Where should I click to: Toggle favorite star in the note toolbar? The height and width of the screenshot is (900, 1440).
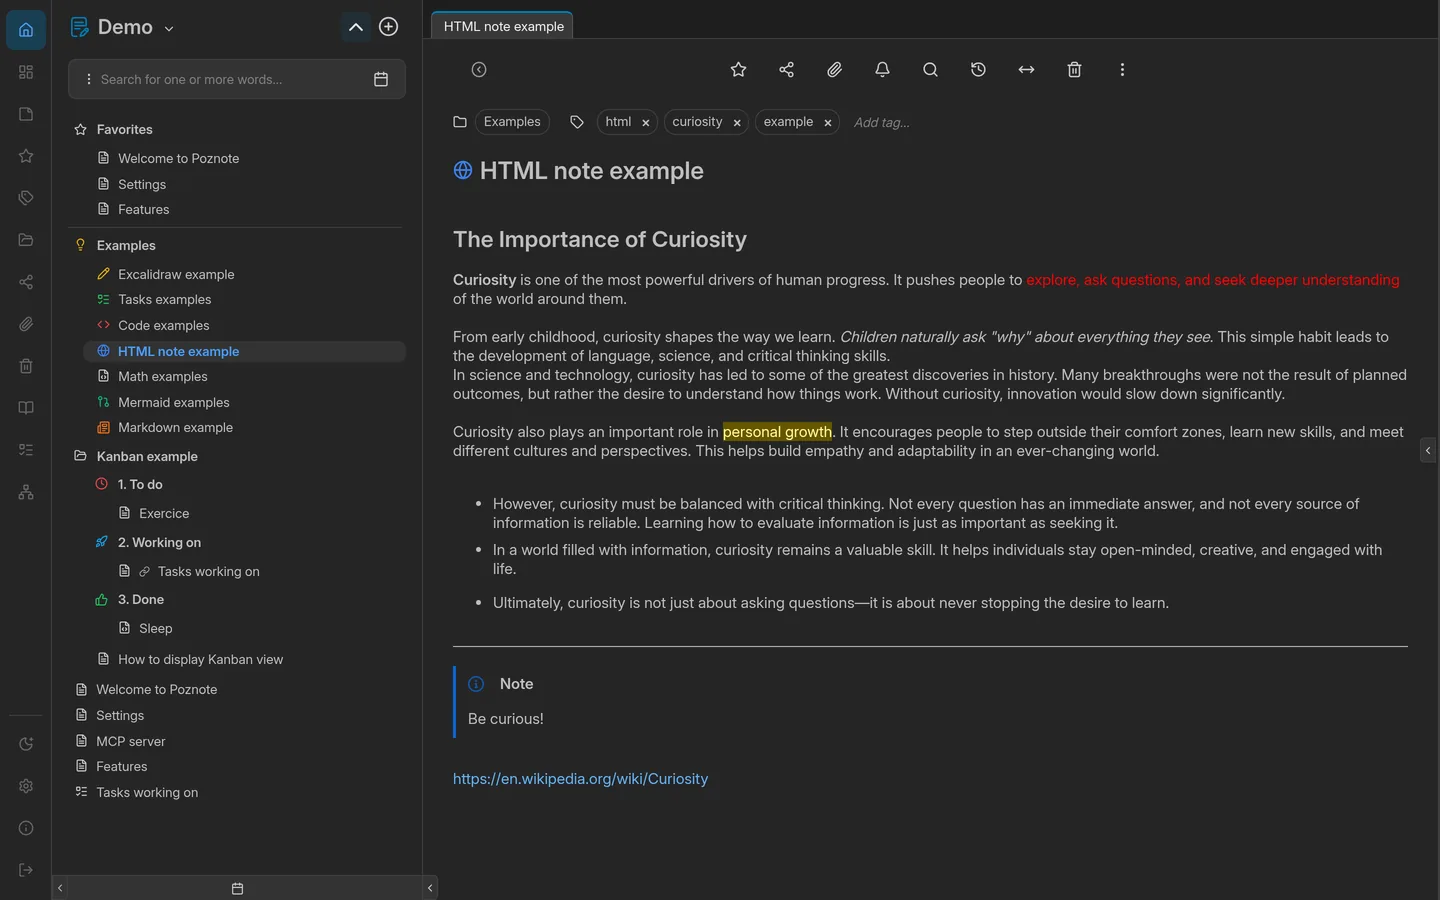[738, 70]
